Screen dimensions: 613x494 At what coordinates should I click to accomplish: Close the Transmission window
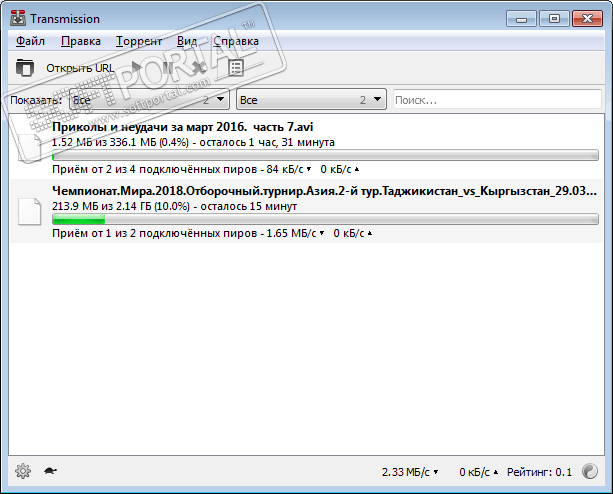587,19
